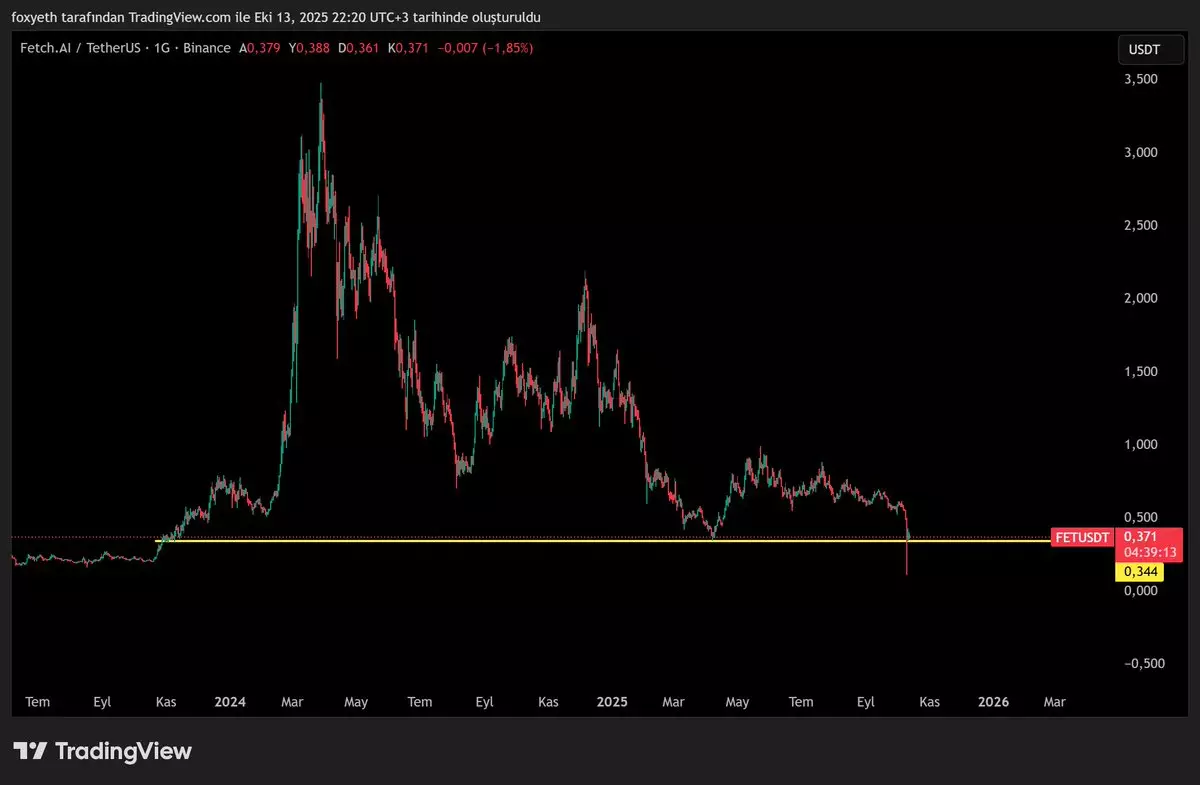
Task: Click the 3,500 price axis label
Action: pos(1141,79)
